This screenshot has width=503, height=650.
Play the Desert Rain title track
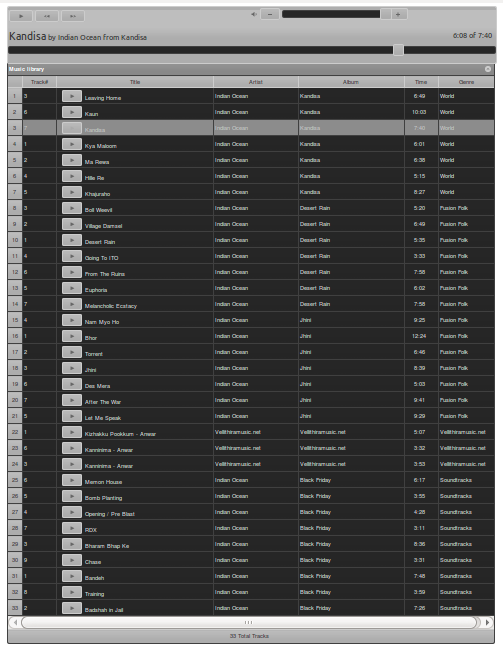click(72, 240)
